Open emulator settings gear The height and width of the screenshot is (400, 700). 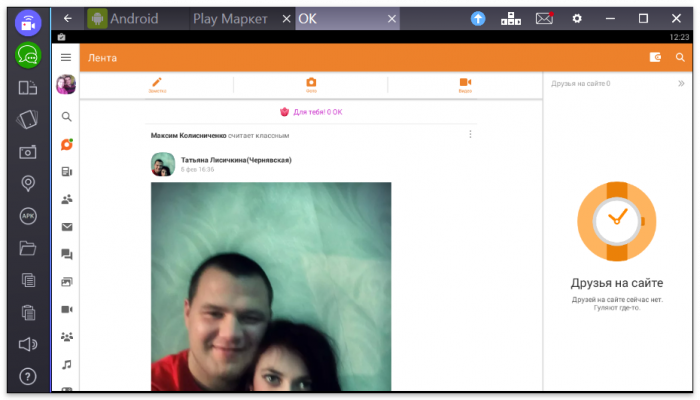click(576, 18)
